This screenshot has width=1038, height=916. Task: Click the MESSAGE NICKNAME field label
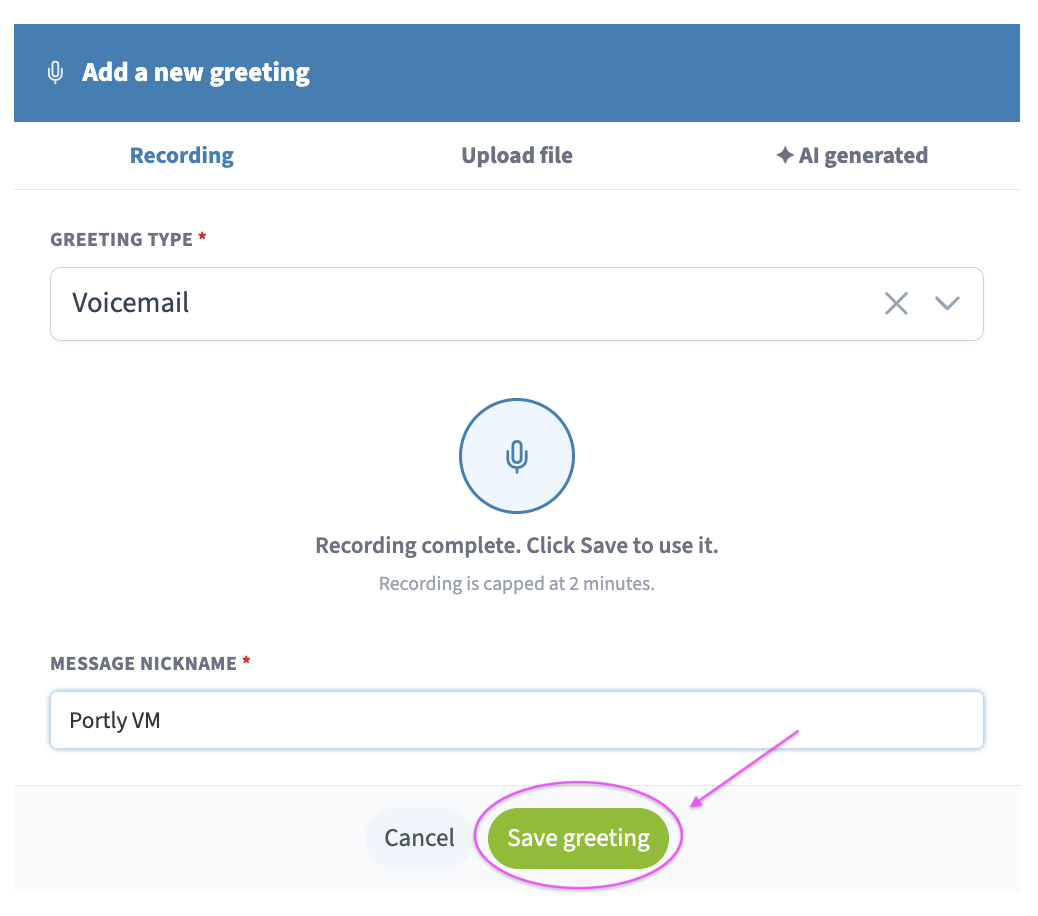pos(144,663)
